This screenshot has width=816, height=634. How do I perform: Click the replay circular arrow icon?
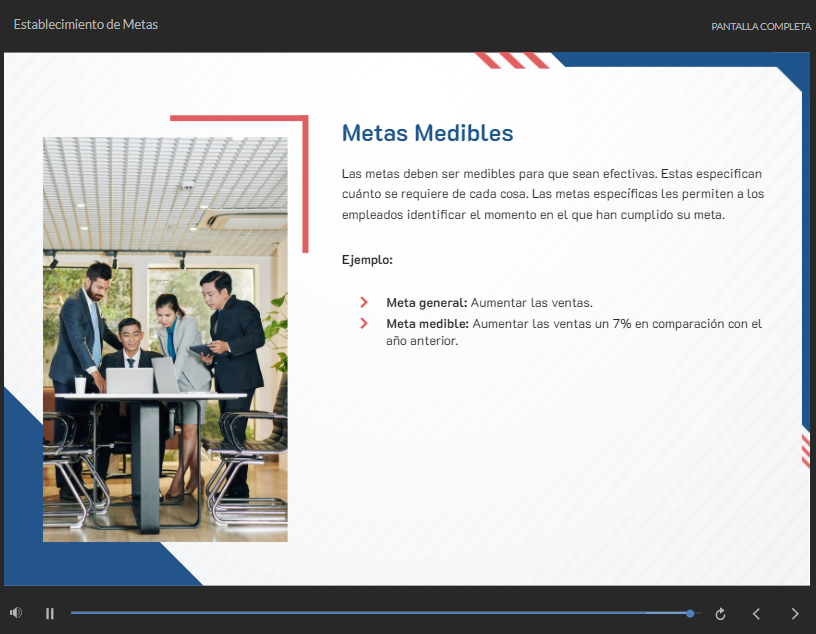[720, 614]
